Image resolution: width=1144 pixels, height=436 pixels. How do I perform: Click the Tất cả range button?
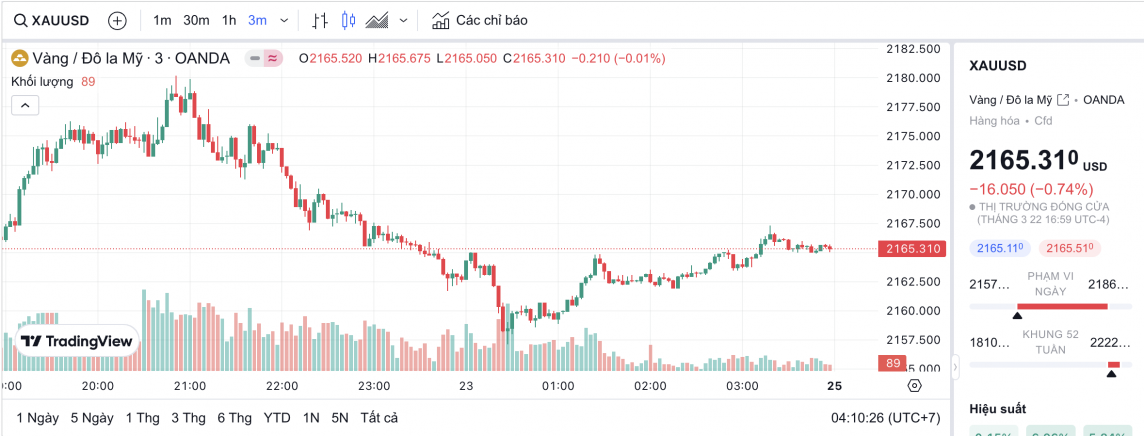tap(379, 417)
